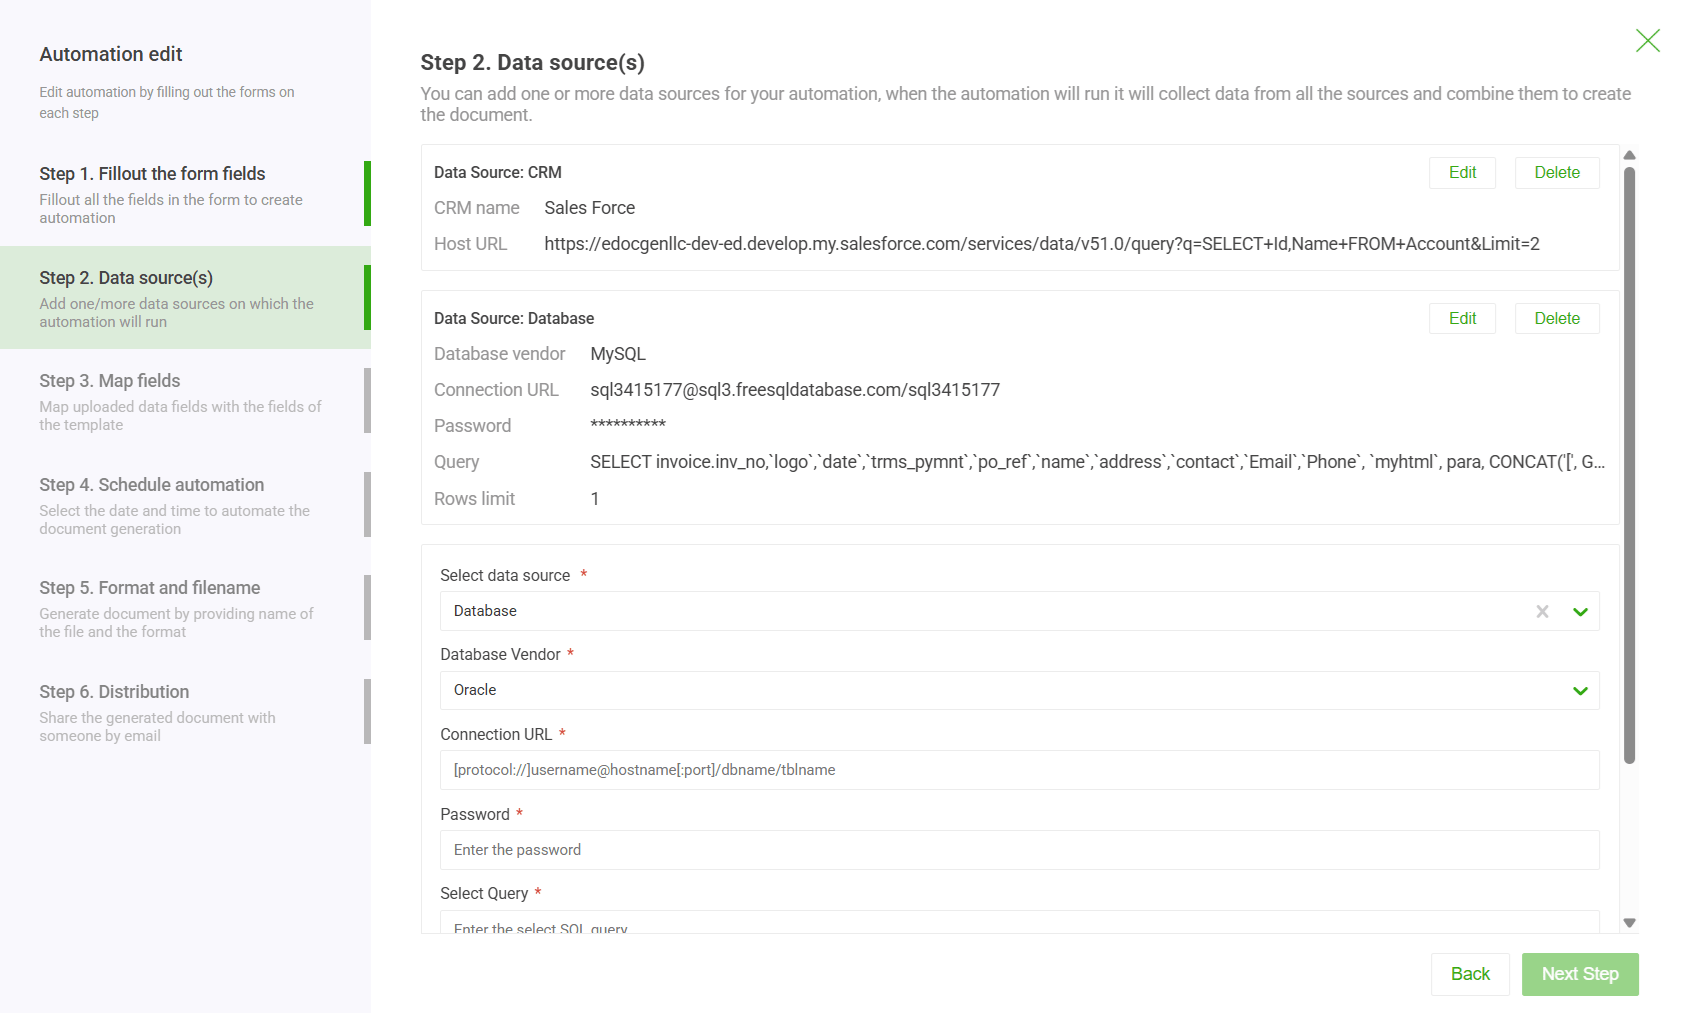This screenshot has height=1013, width=1687.
Task: Click the Next Step button
Action: (1580, 974)
